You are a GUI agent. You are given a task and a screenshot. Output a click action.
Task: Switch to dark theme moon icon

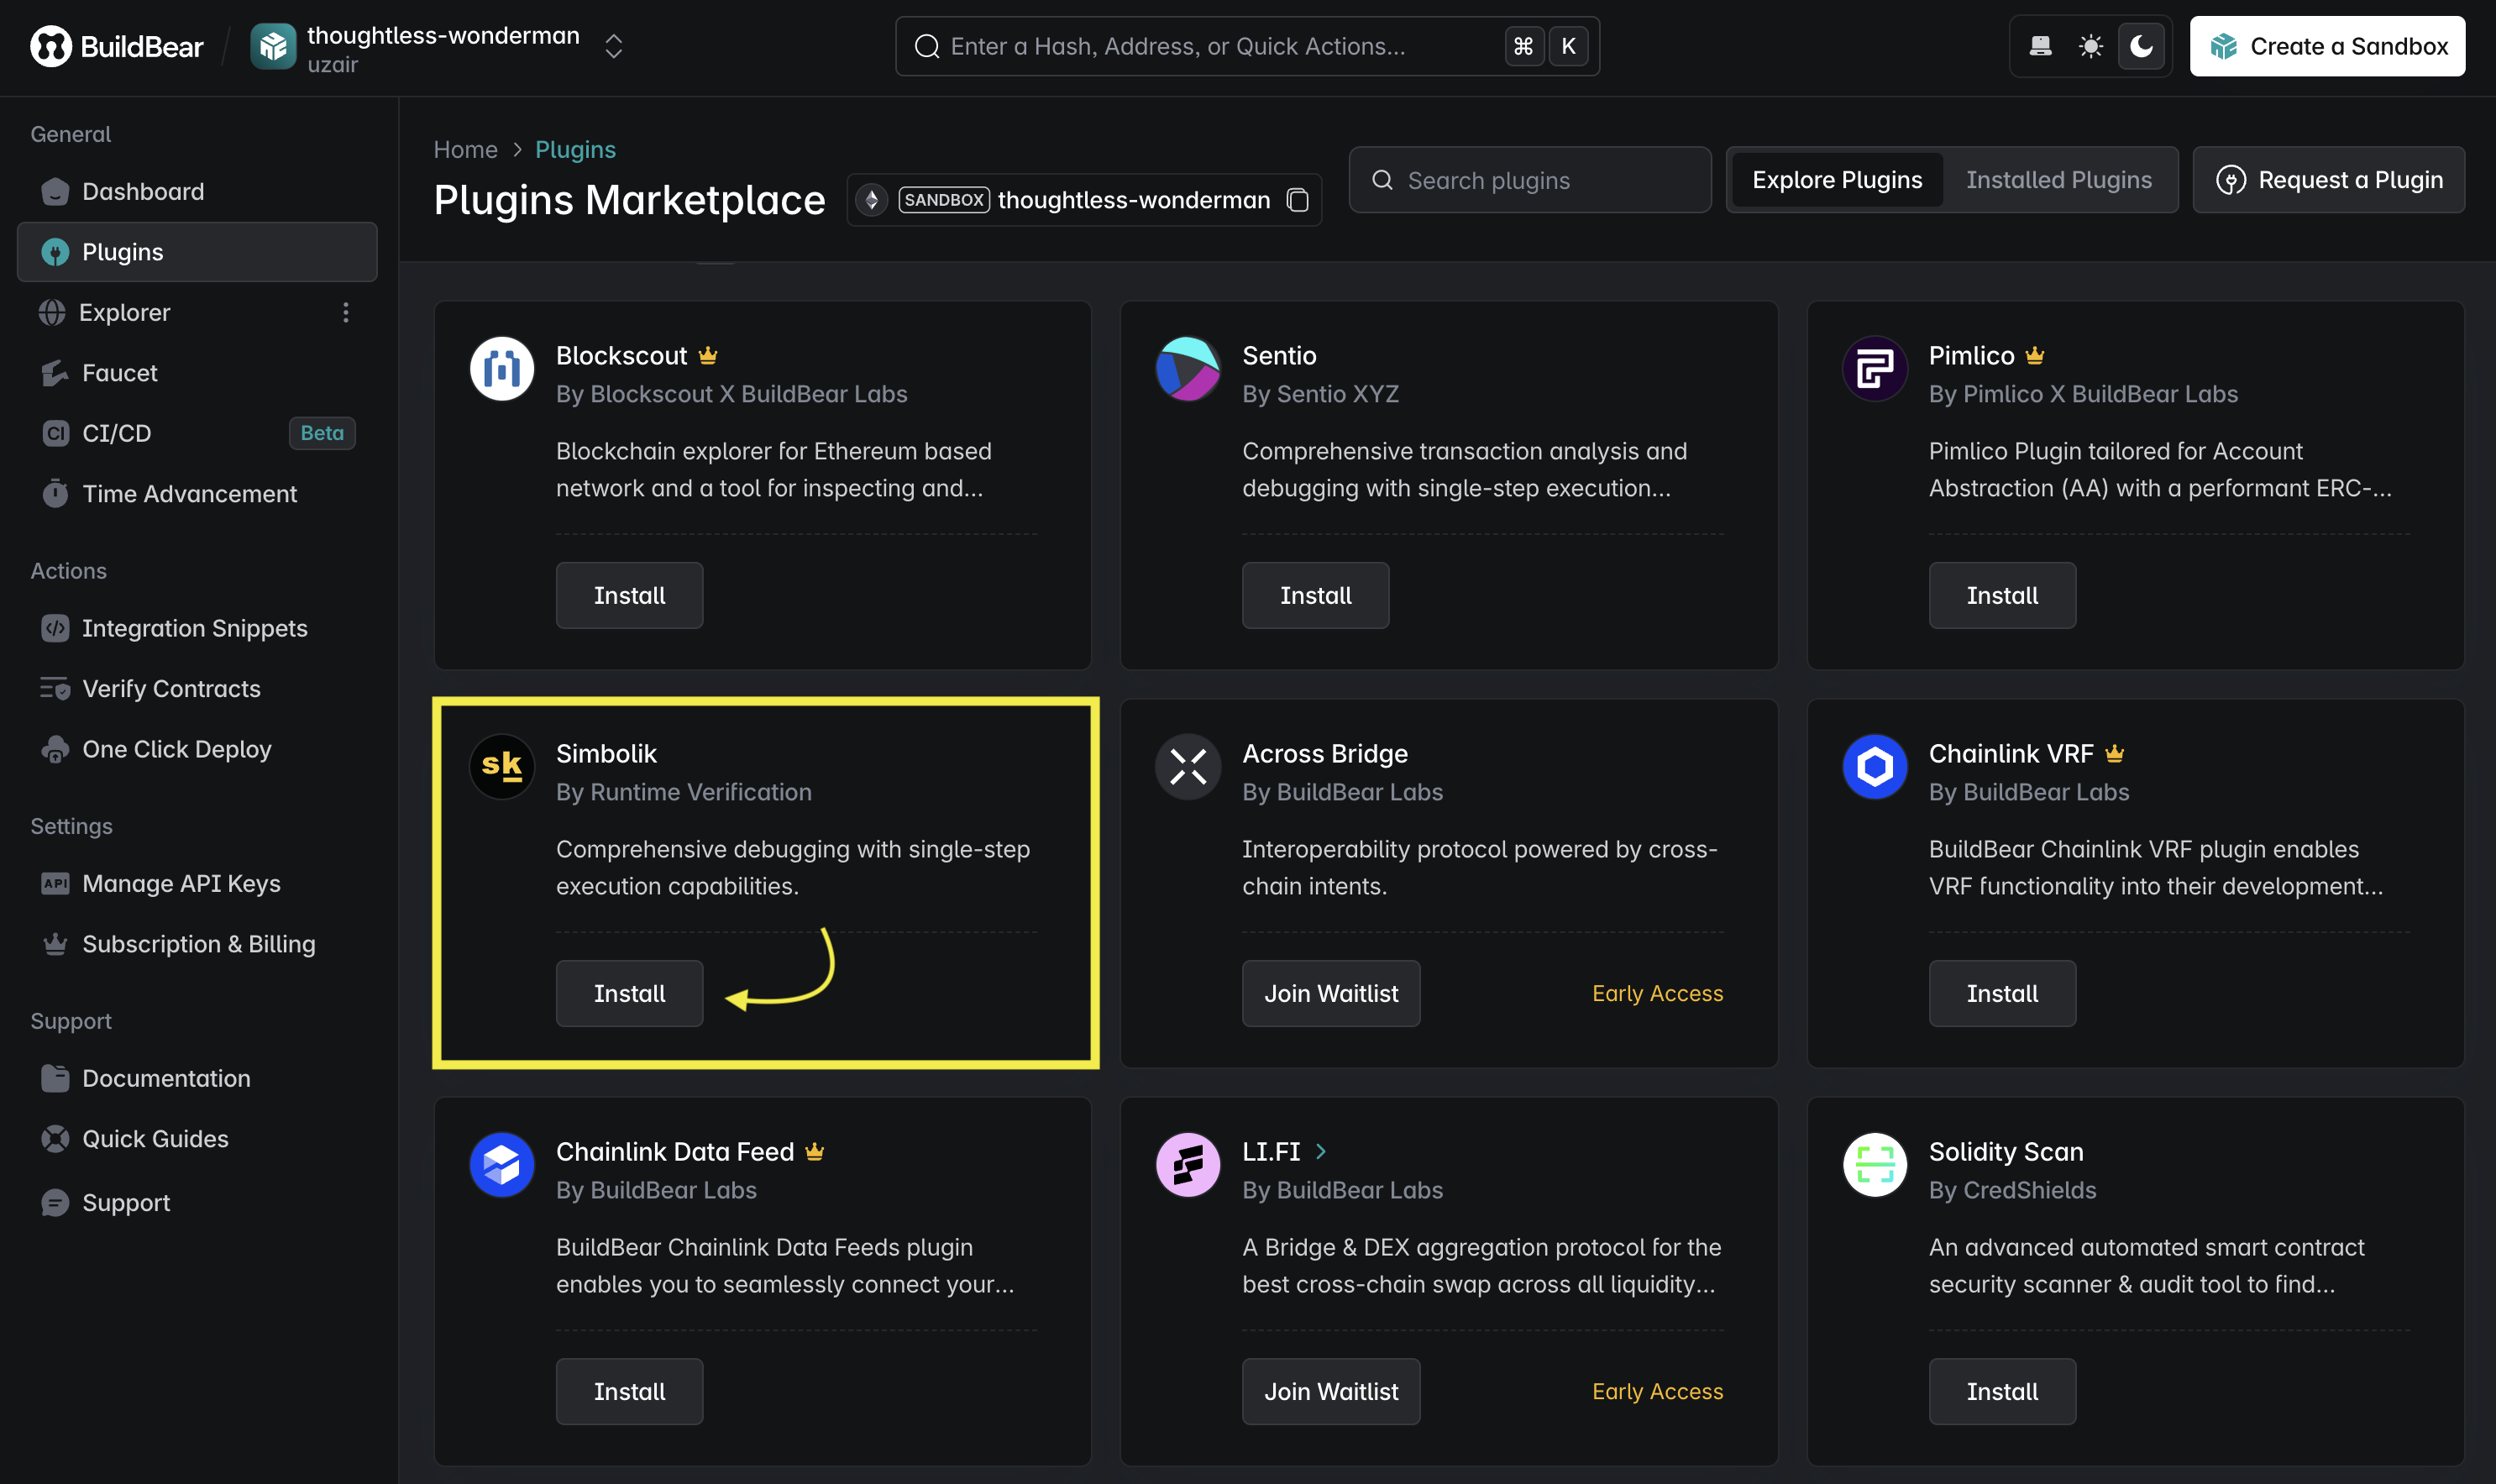coord(2141,46)
